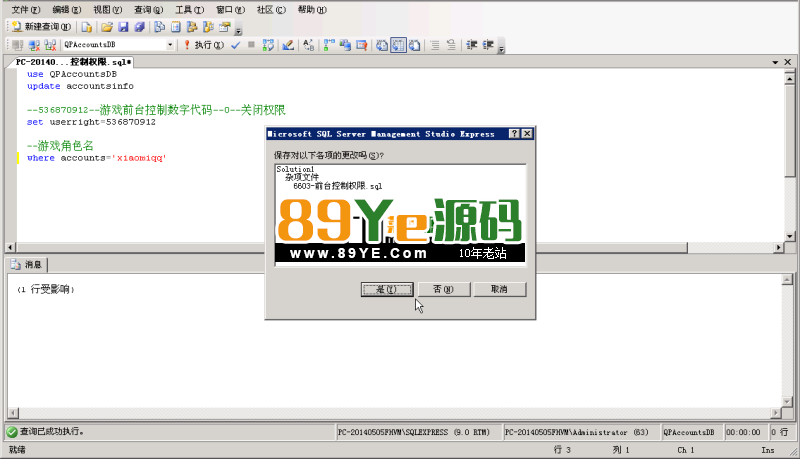Select '6603-前台控制权限.sql' in the save list
800x459 pixels.
tap(337, 186)
